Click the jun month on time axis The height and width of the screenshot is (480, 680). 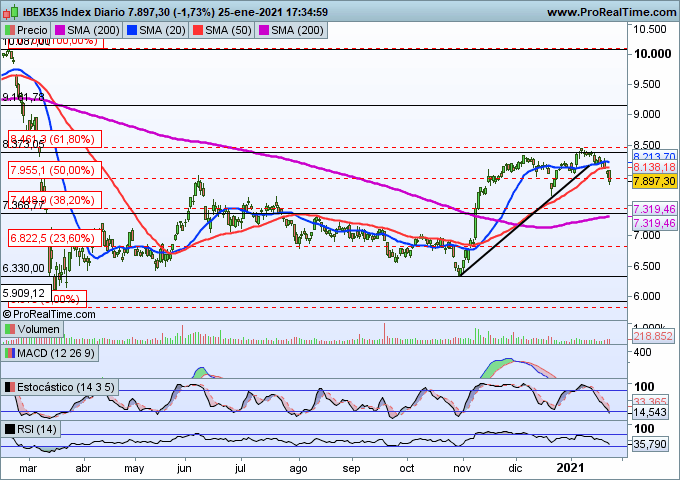(184, 469)
